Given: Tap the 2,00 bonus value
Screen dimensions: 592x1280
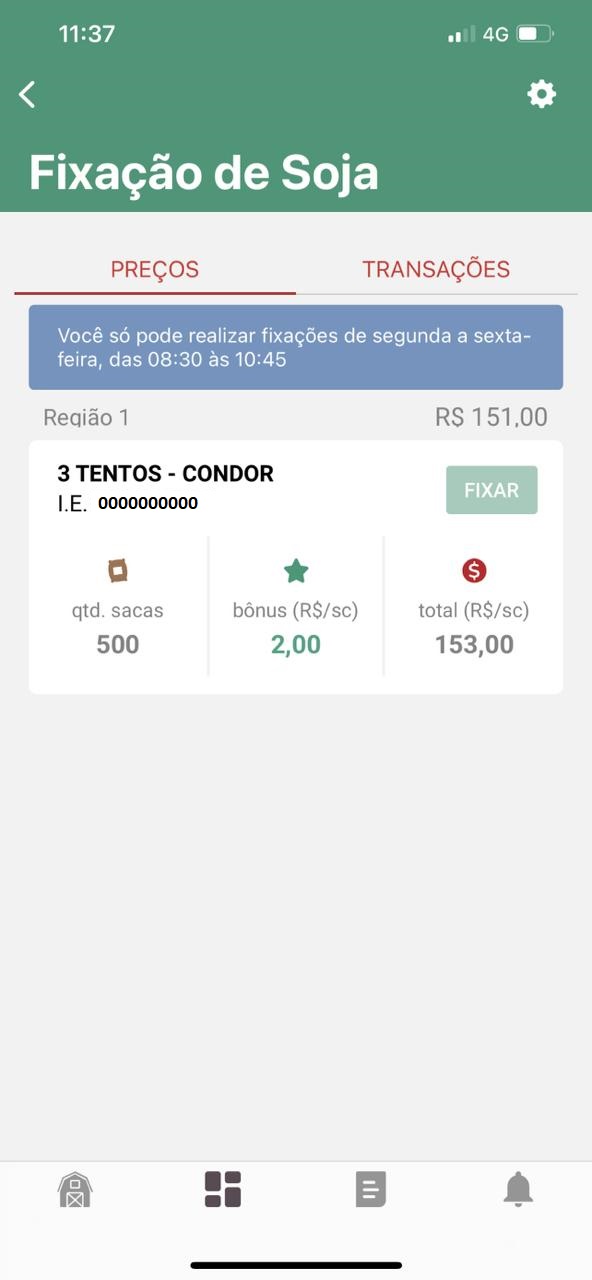Looking at the screenshot, I should click(296, 644).
